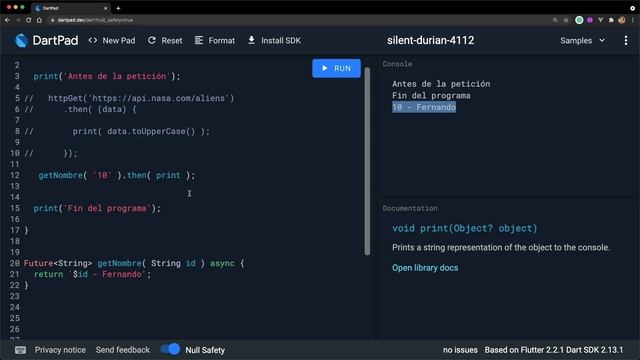Click code line 3 print statement
640x360 pixels.
[107, 76]
